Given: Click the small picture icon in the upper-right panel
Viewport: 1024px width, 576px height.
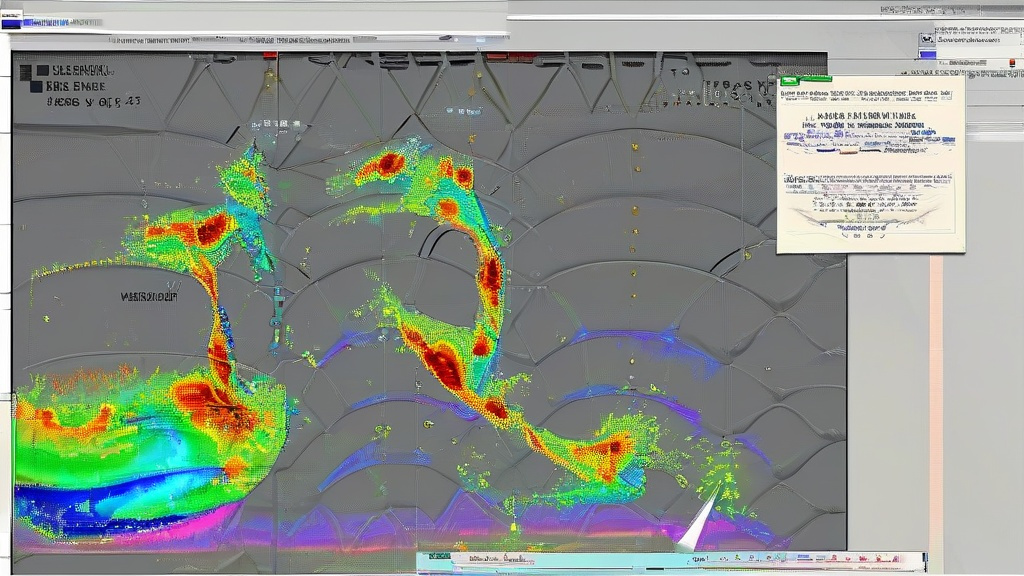Looking at the screenshot, I should tap(927, 39).
